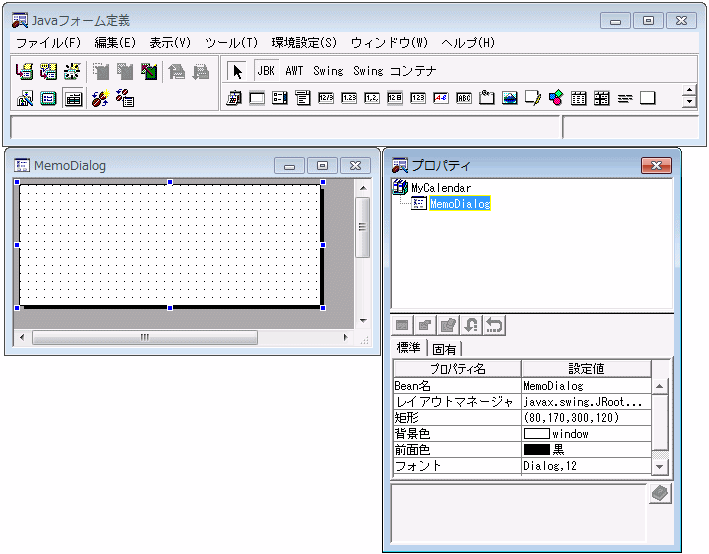Screen dimensions: 709x554
Task: Select MyCalendar node in Properties tree
Action: click(x=441, y=188)
